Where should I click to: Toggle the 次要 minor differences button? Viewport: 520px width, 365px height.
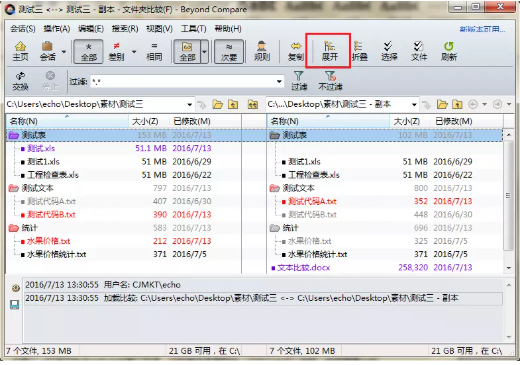tap(229, 51)
